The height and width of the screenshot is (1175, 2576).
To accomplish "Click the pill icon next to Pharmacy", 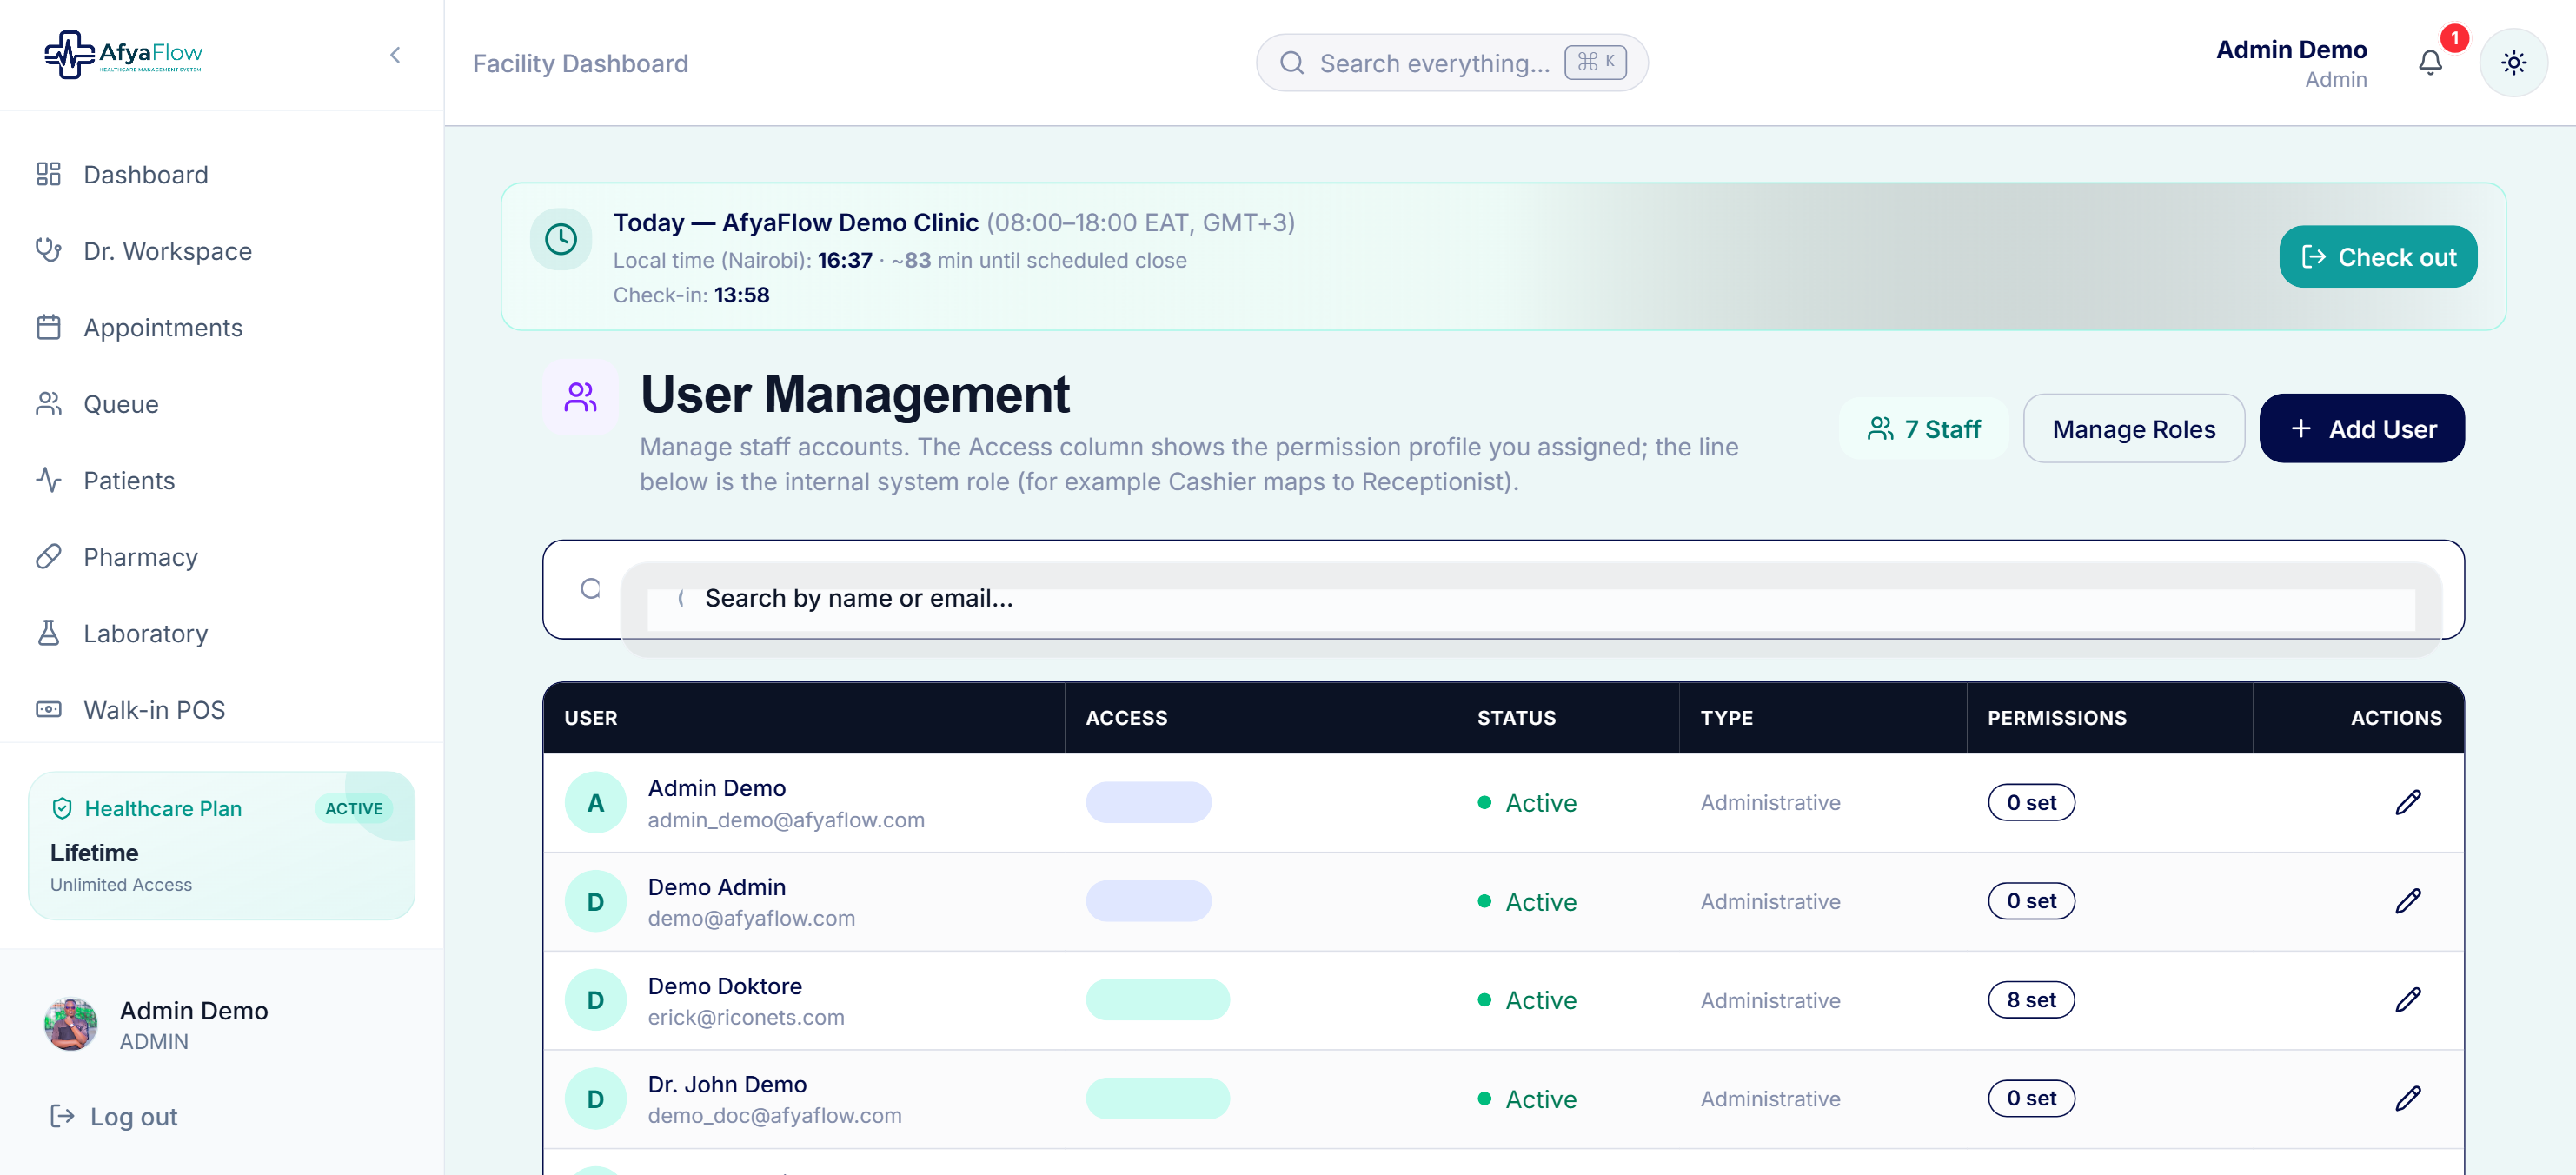I will [x=48, y=556].
